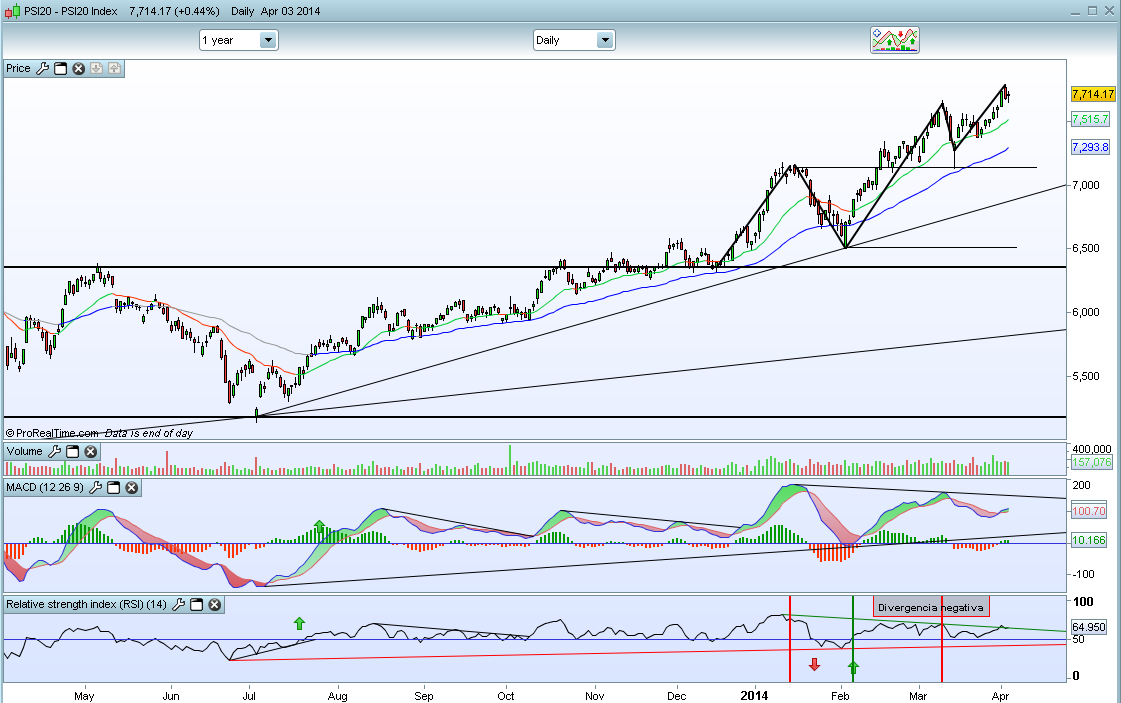Click the yellow 7,714.17 price label
This screenshot has width=1121, height=703.
[1093, 94]
